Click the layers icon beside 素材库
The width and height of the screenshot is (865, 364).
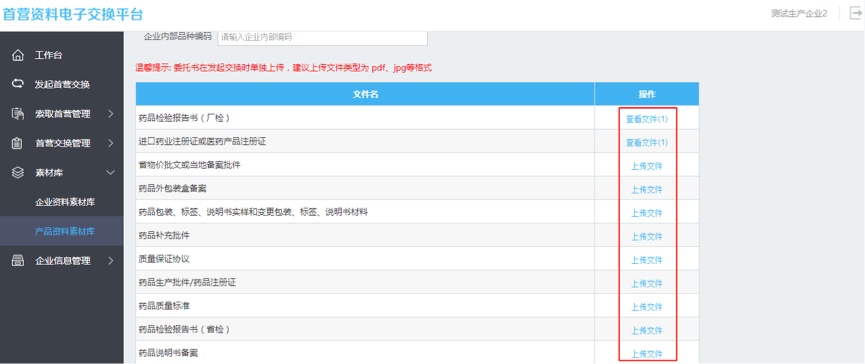[18, 173]
